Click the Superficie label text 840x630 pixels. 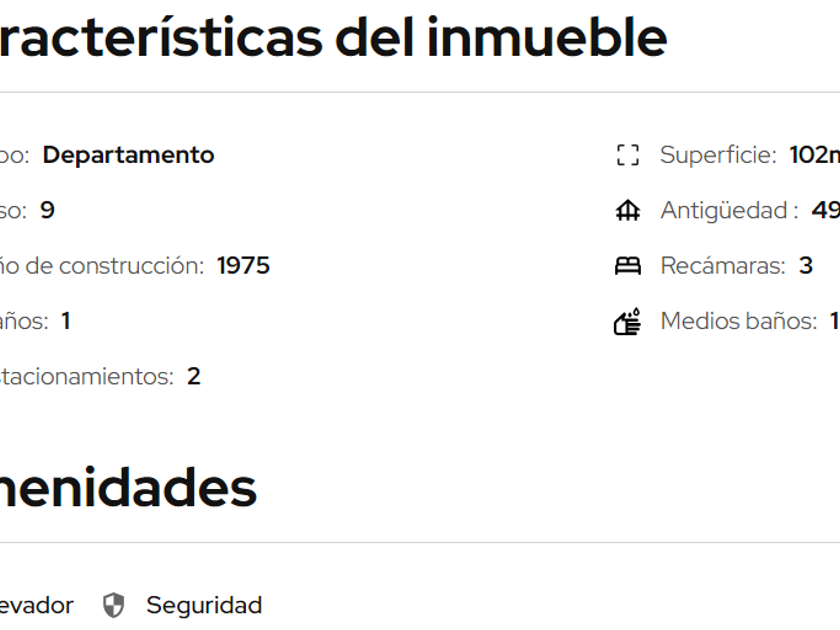pos(718,155)
